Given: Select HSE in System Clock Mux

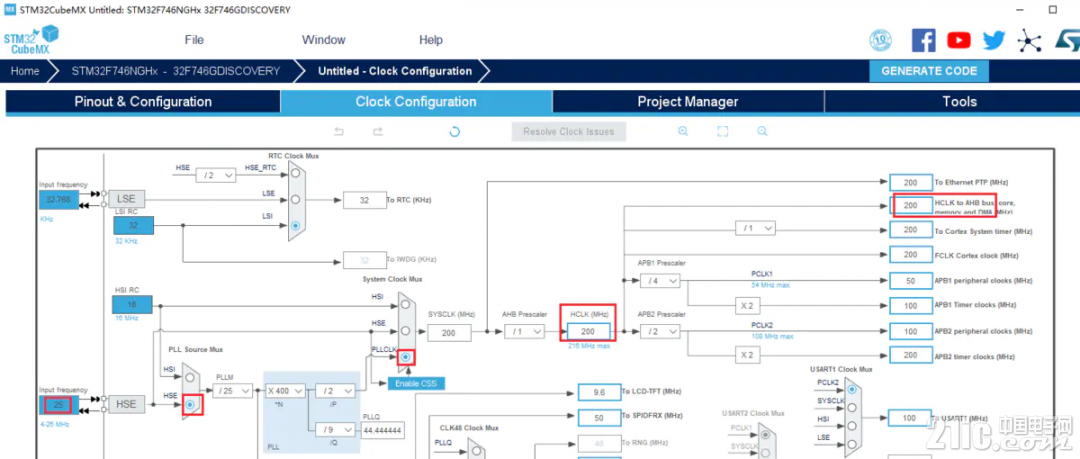Looking at the screenshot, I should [406, 331].
